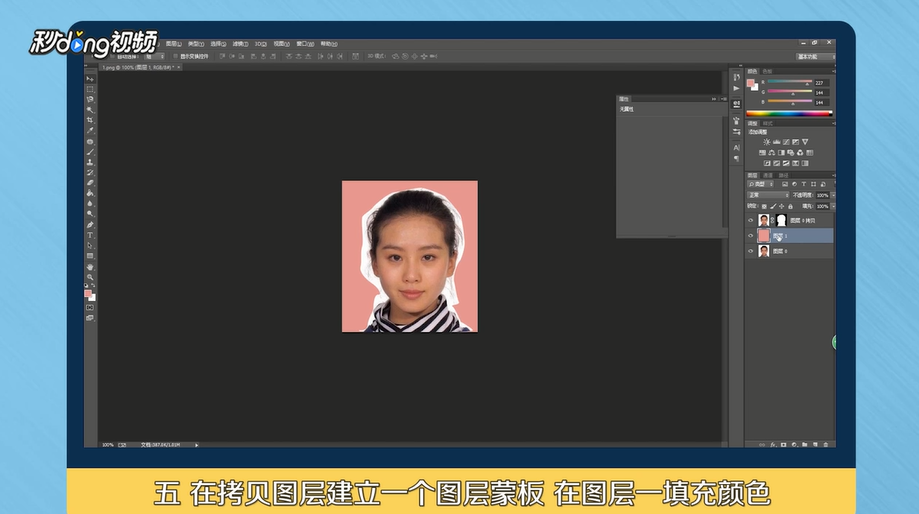Open the Character panel icon
This screenshot has width=919, height=514.
click(736, 148)
